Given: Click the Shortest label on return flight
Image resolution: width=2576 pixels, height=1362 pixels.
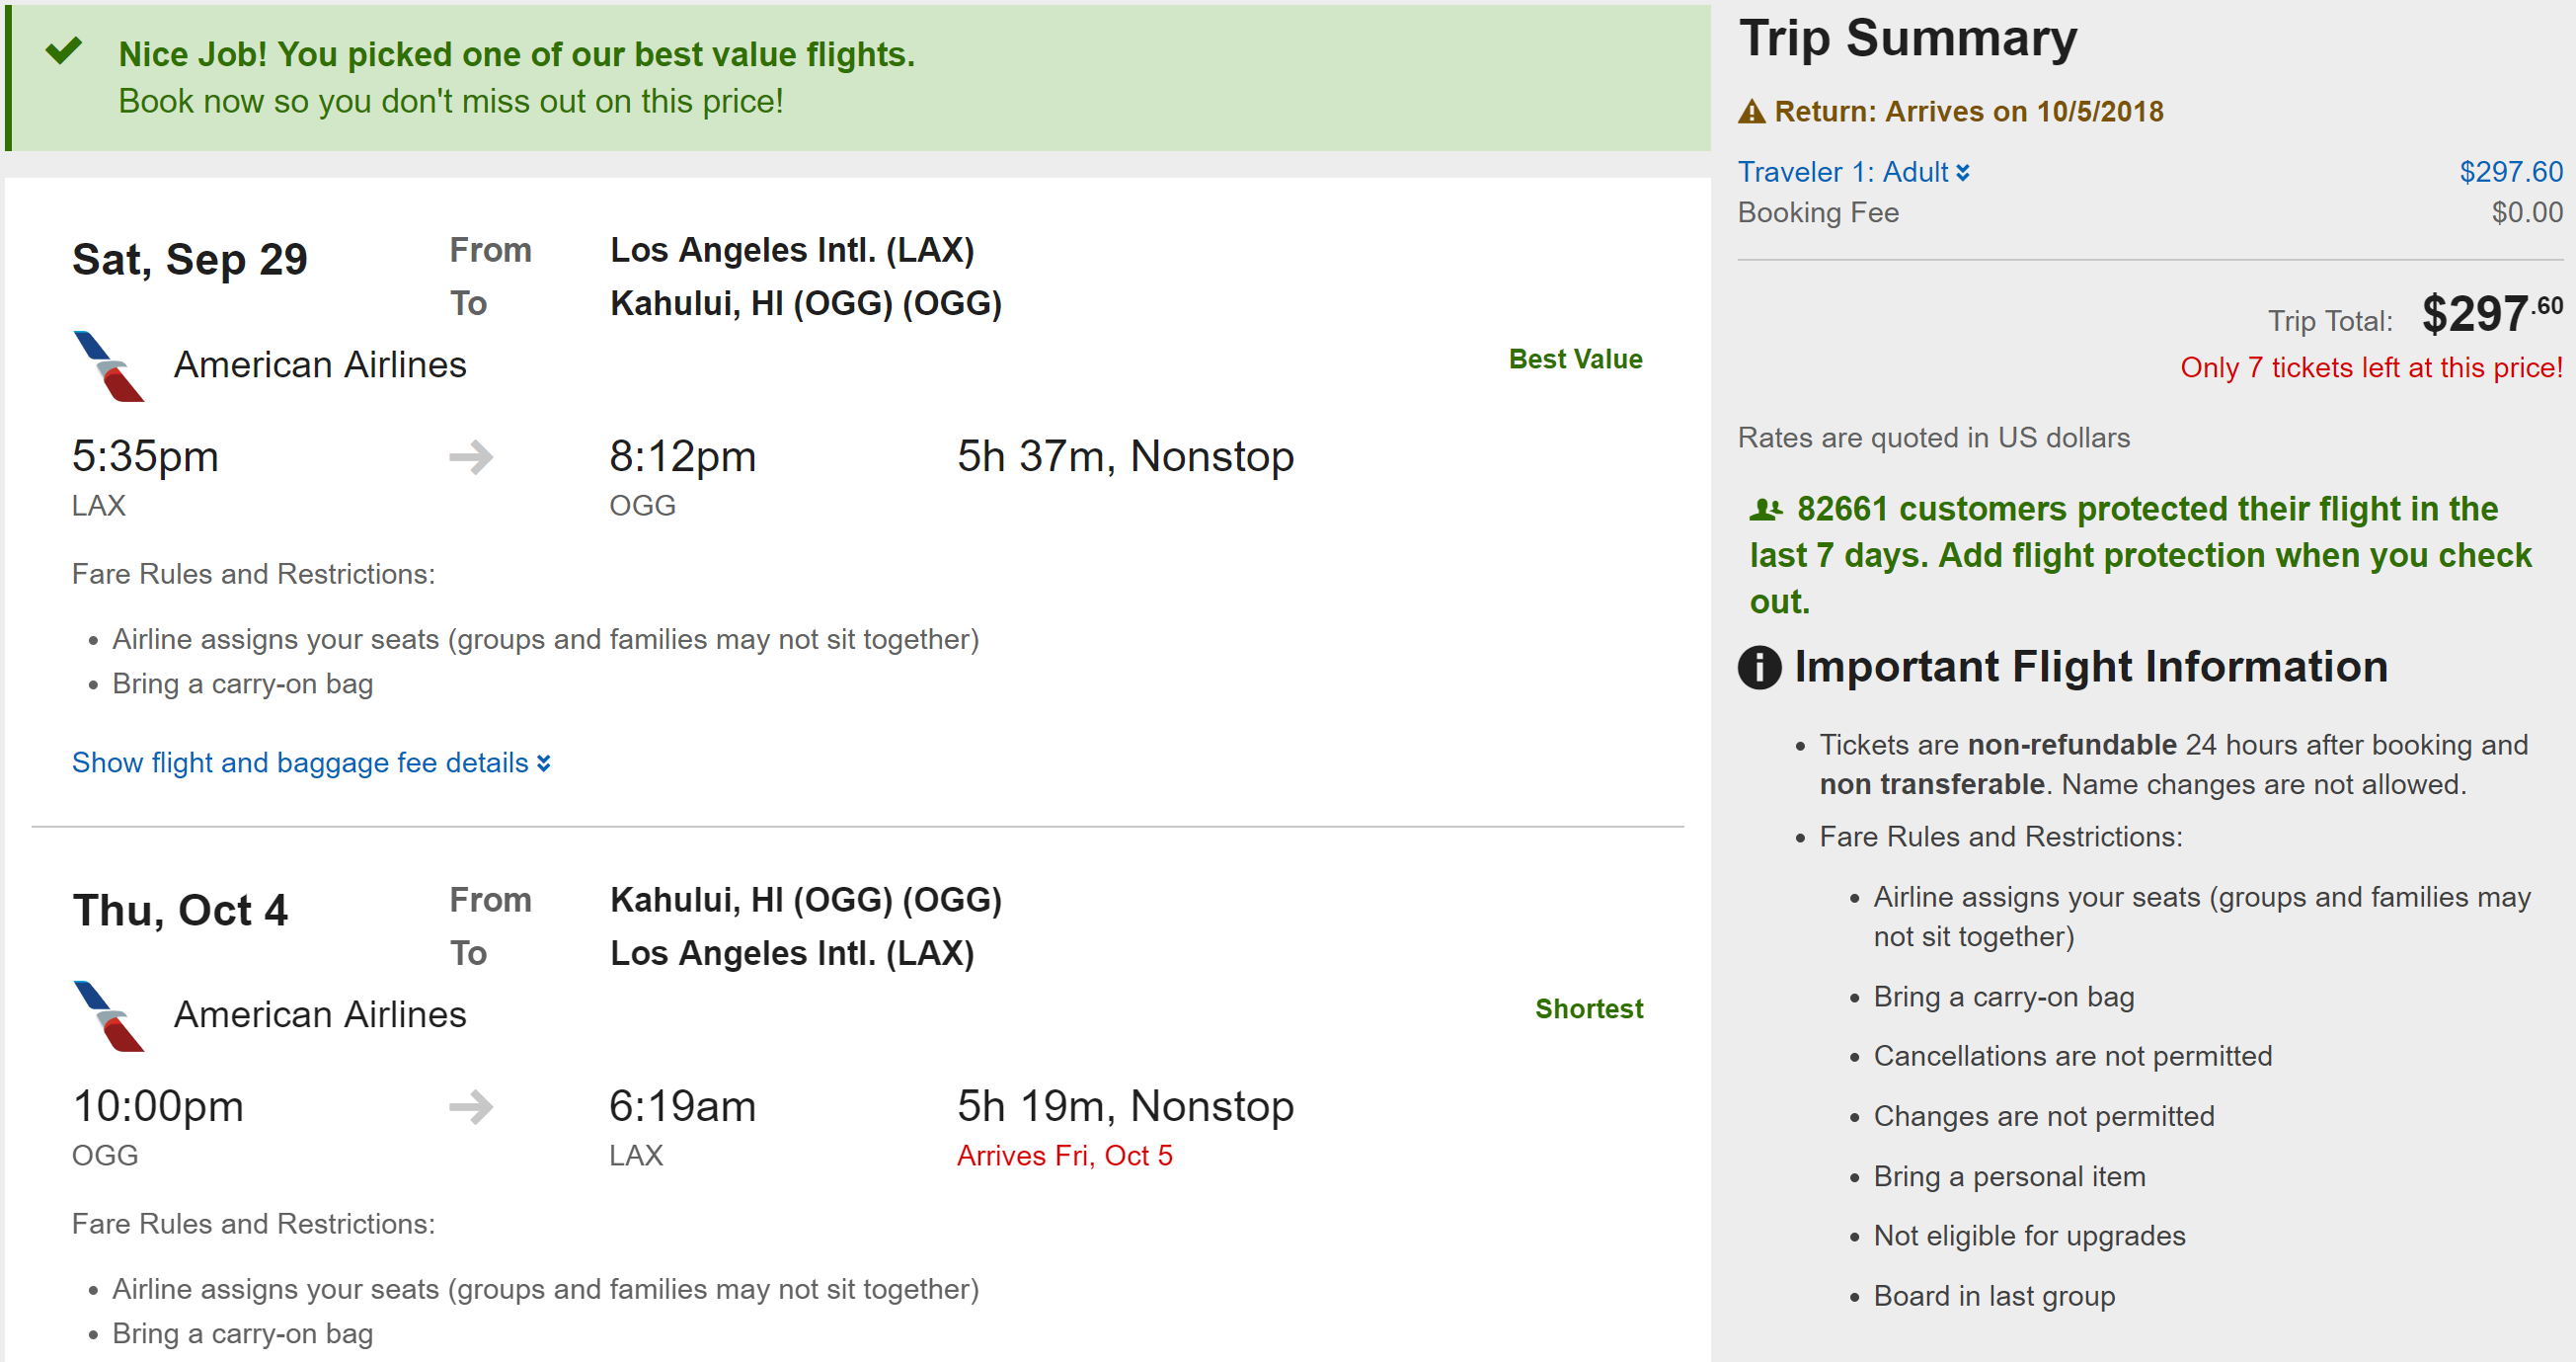Looking at the screenshot, I should 1588,1009.
